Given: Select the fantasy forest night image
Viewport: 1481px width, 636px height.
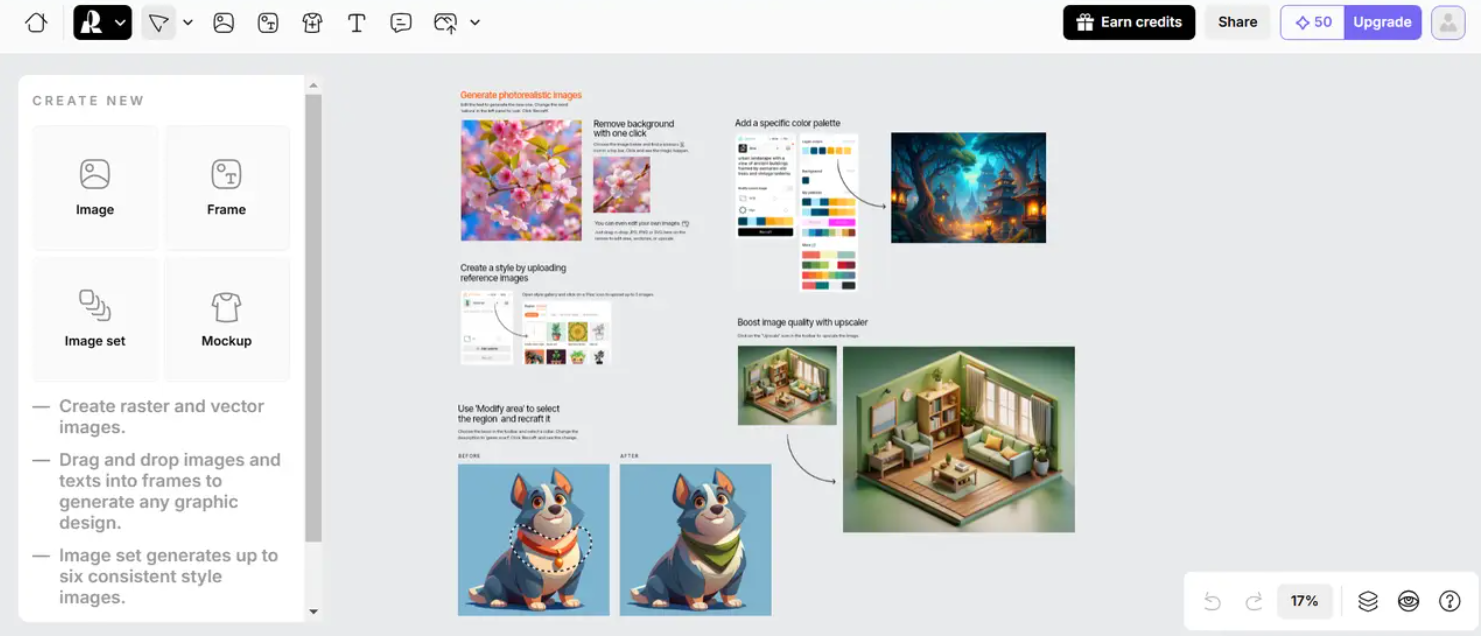Looking at the screenshot, I should [968, 188].
